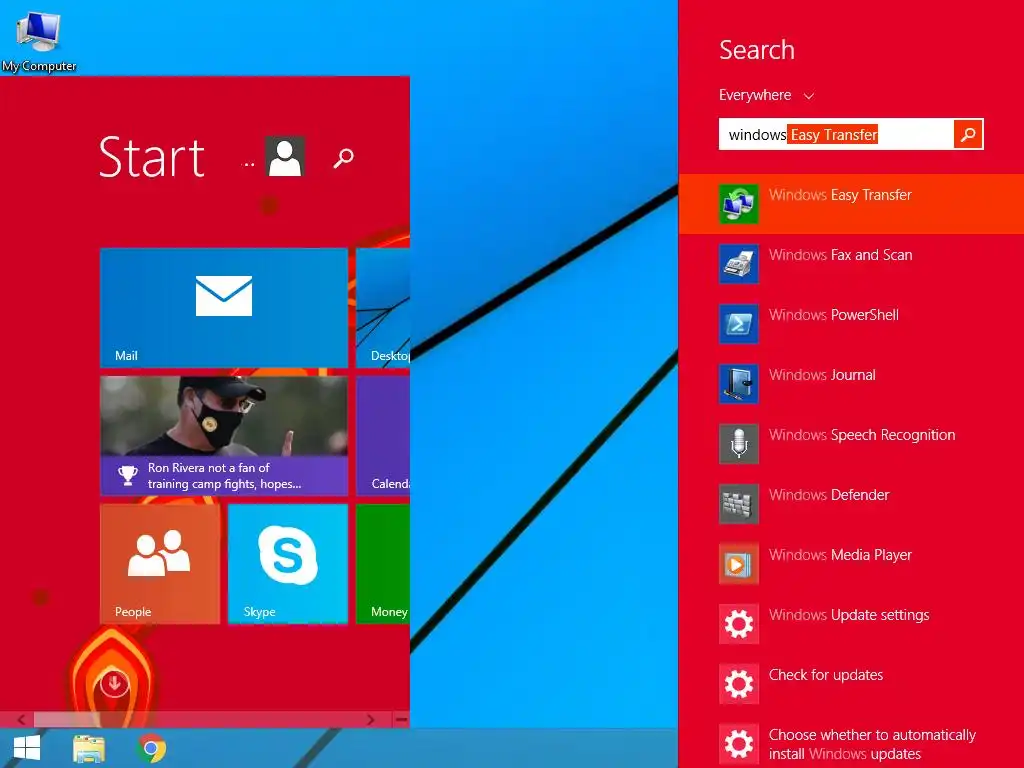Click the Windows Fax and Scan icon
The image size is (1024, 768).
[x=739, y=264]
